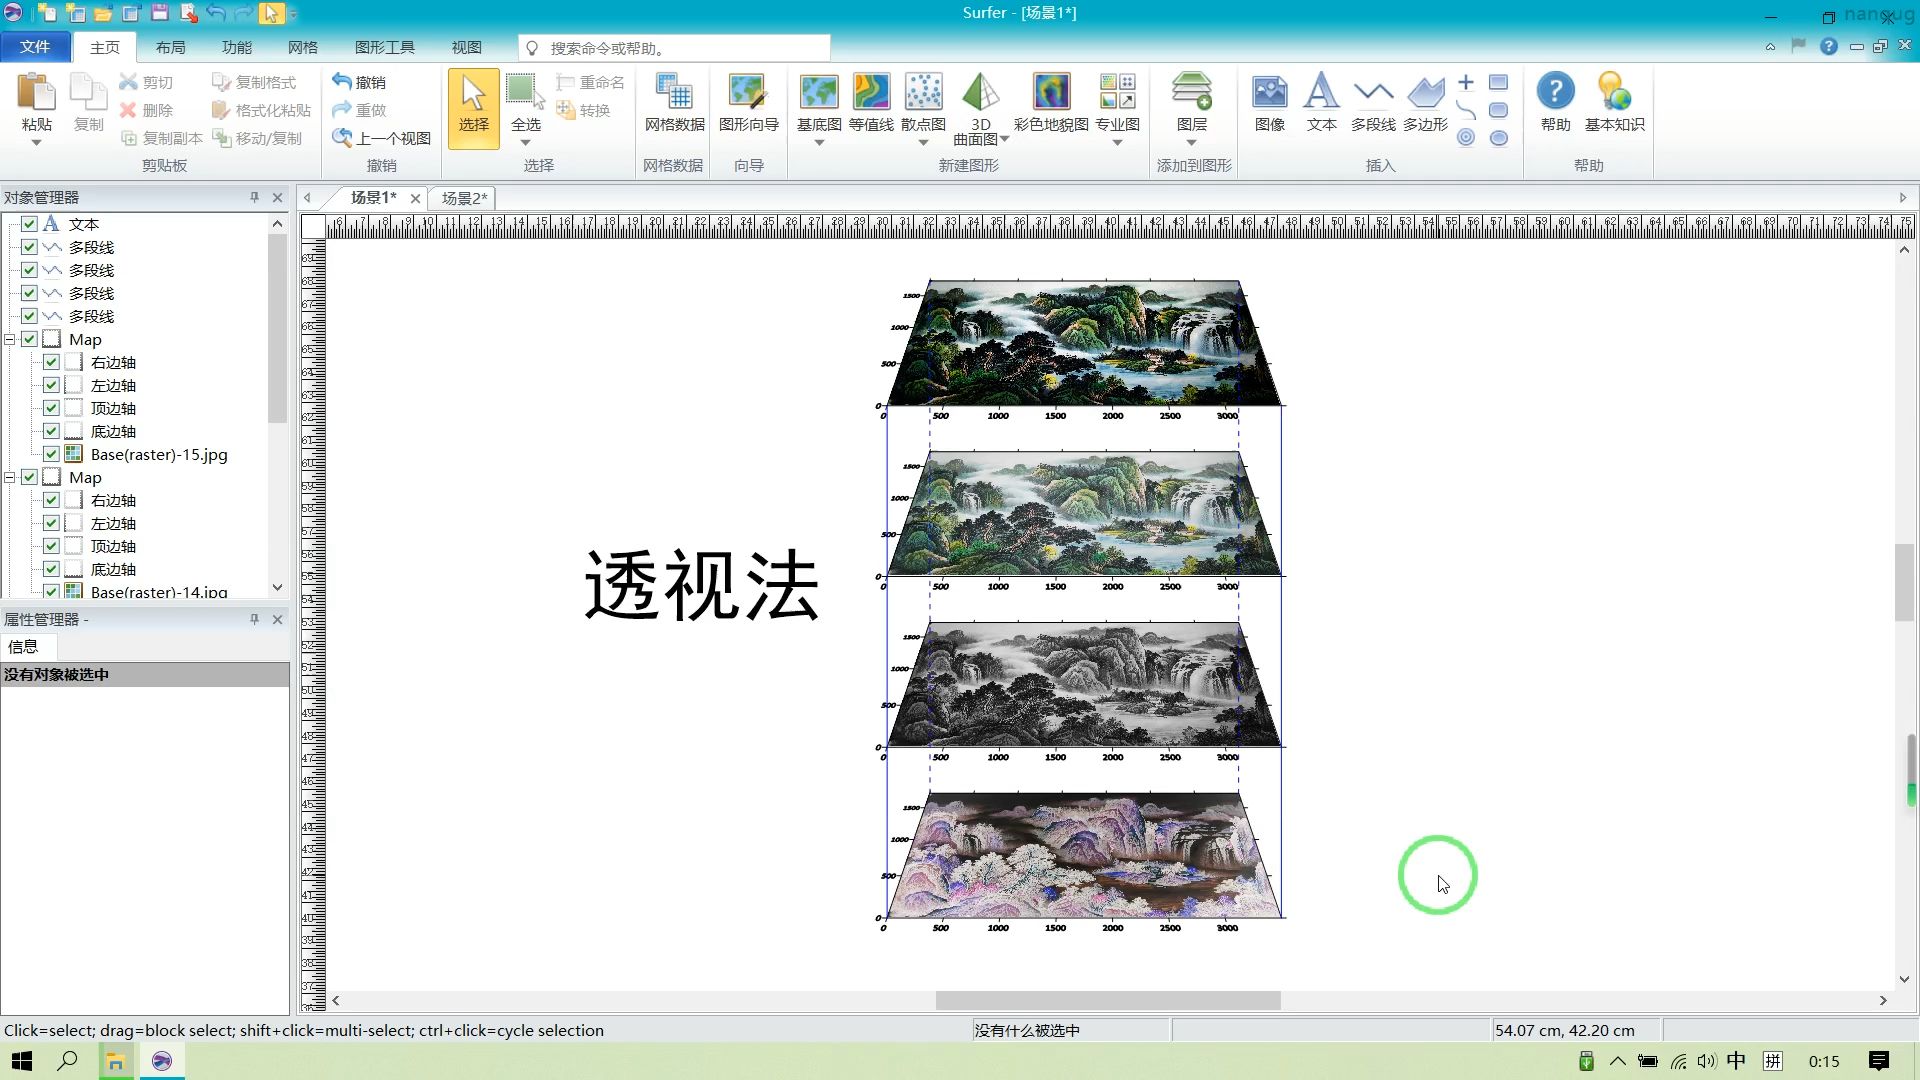Viewport: 1920px width, 1080px height.
Task: Toggle checkbox of first Map object
Action: 29,339
